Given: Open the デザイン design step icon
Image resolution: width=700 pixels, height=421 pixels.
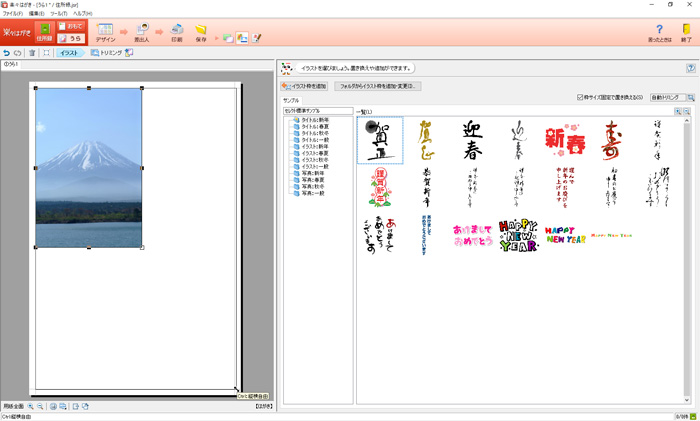Looking at the screenshot, I should point(105,32).
